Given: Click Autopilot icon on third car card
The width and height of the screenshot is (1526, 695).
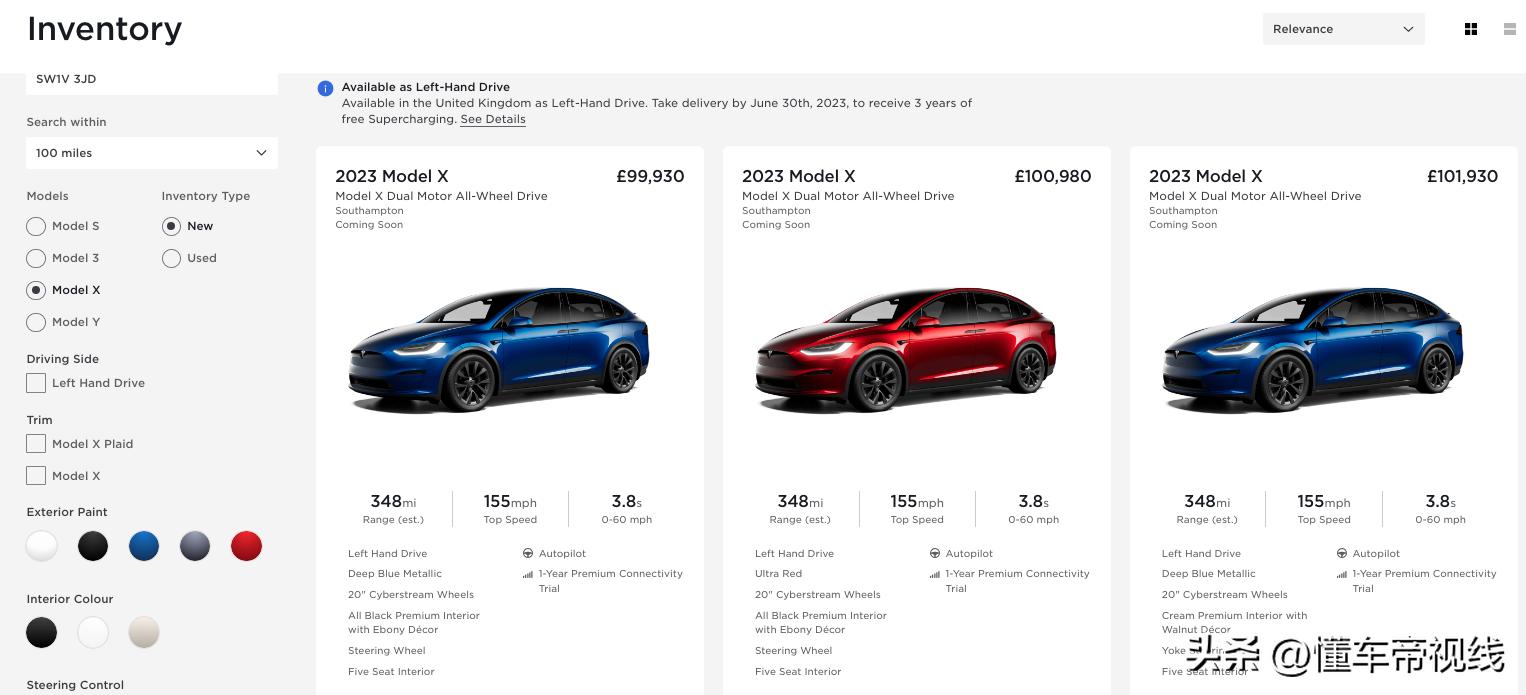Looking at the screenshot, I should pyautogui.click(x=1342, y=553).
